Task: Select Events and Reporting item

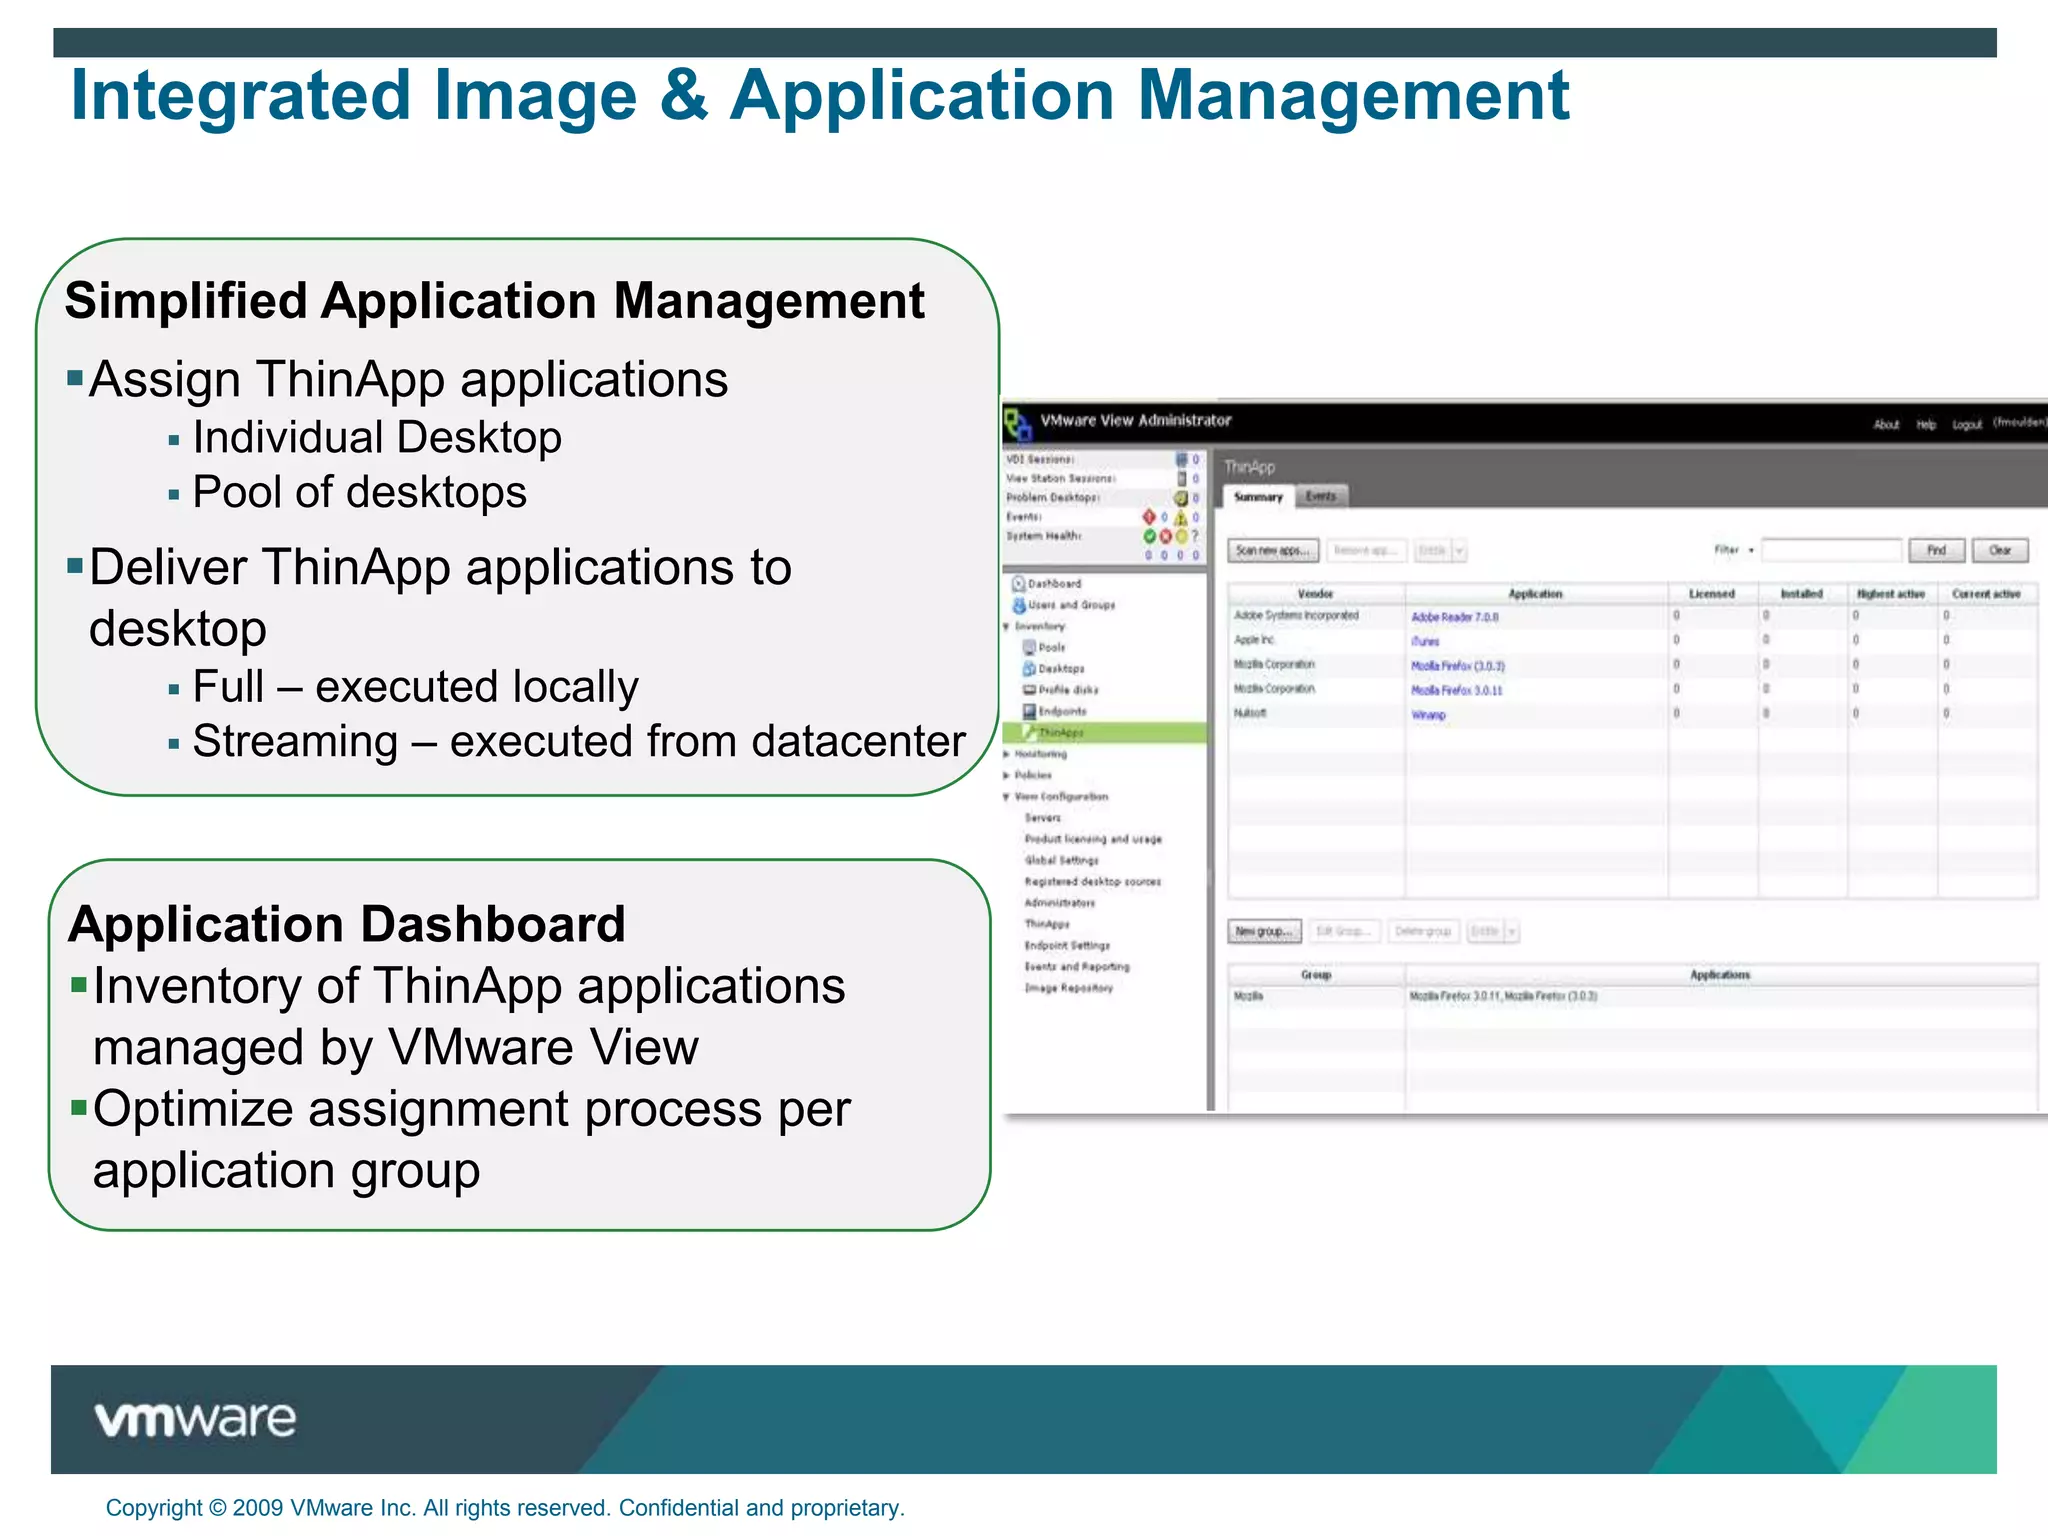Action: click(1076, 967)
